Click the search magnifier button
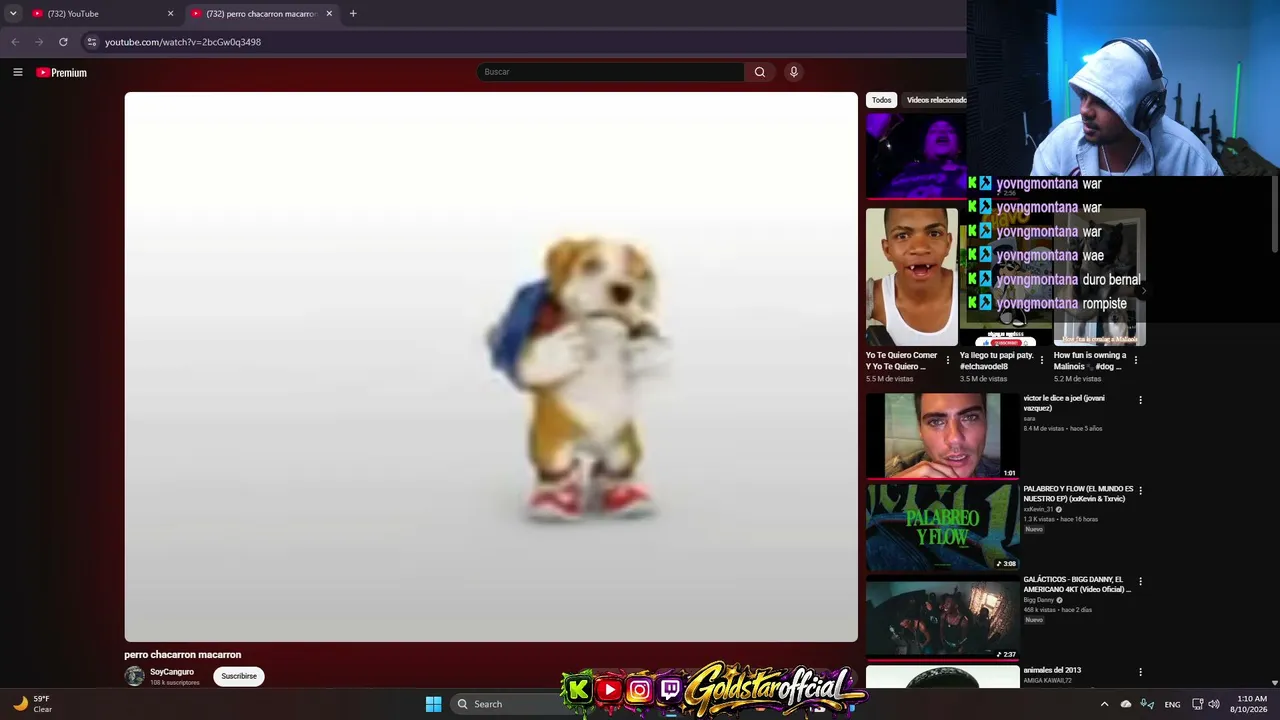Viewport: 1280px width, 720px height. pos(760,72)
